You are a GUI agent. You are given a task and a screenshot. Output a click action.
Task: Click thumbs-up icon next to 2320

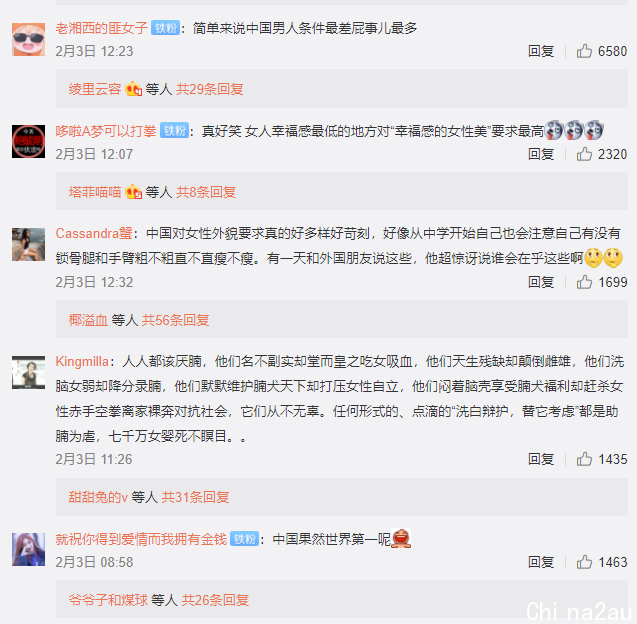(584, 154)
